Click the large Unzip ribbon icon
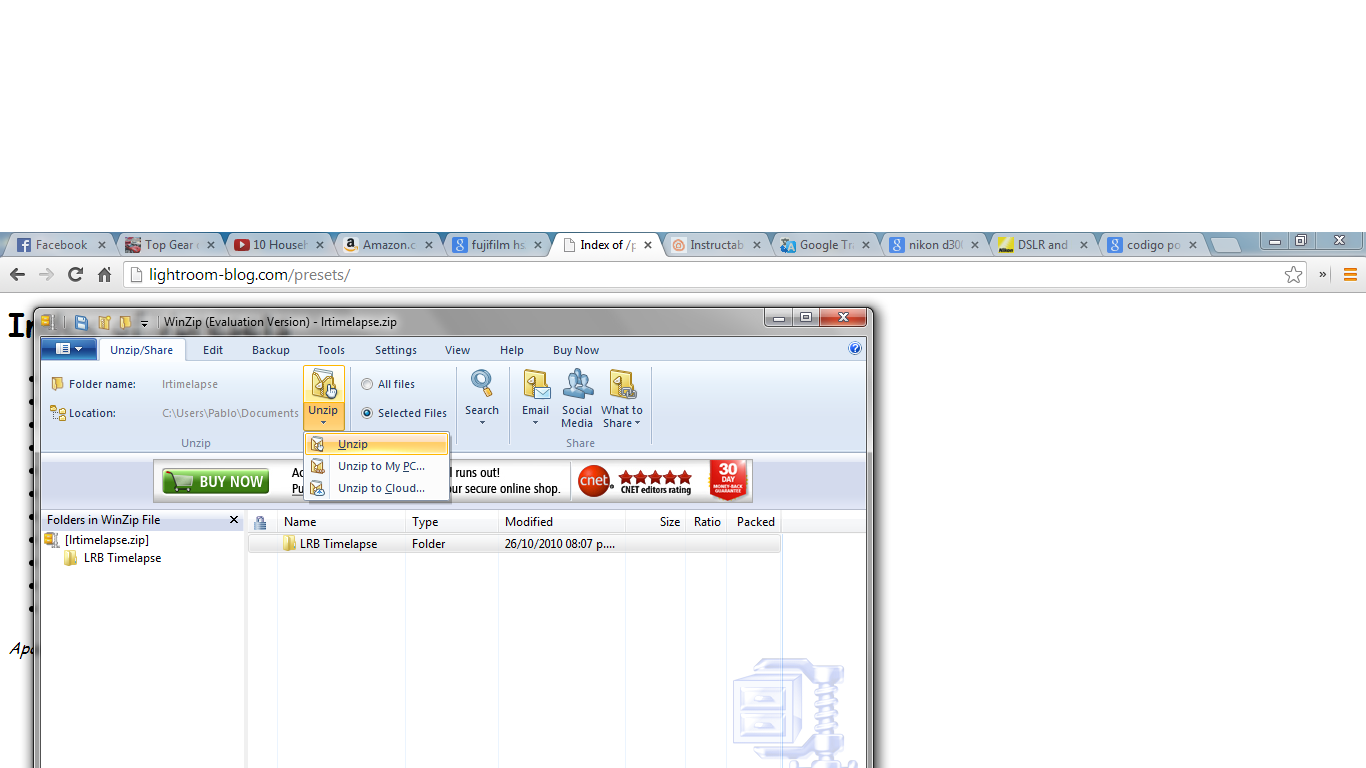Image resolution: width=1366 pixels, height=768 pixels. (324, 384)
